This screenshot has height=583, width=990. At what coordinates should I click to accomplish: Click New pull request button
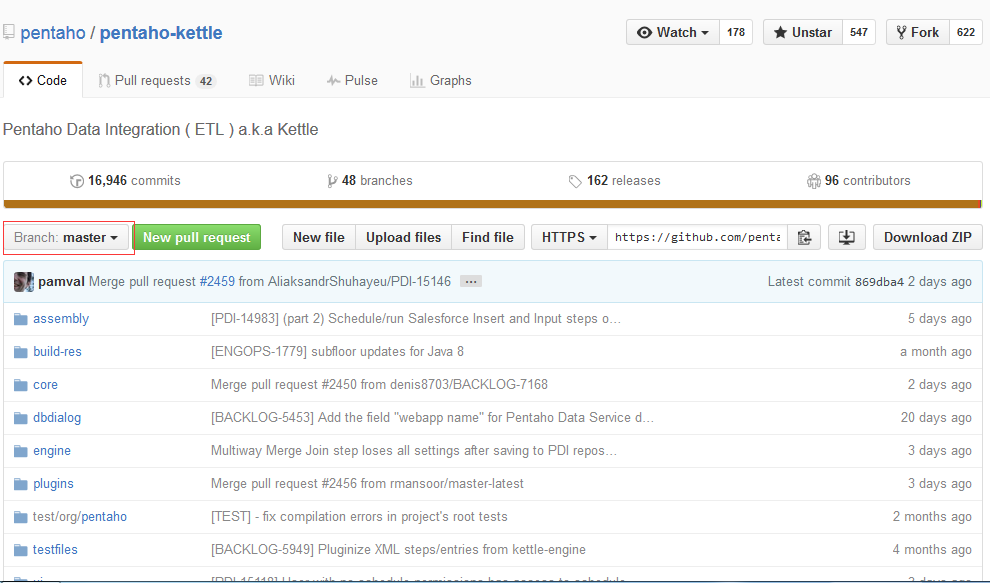click(196, 237)
